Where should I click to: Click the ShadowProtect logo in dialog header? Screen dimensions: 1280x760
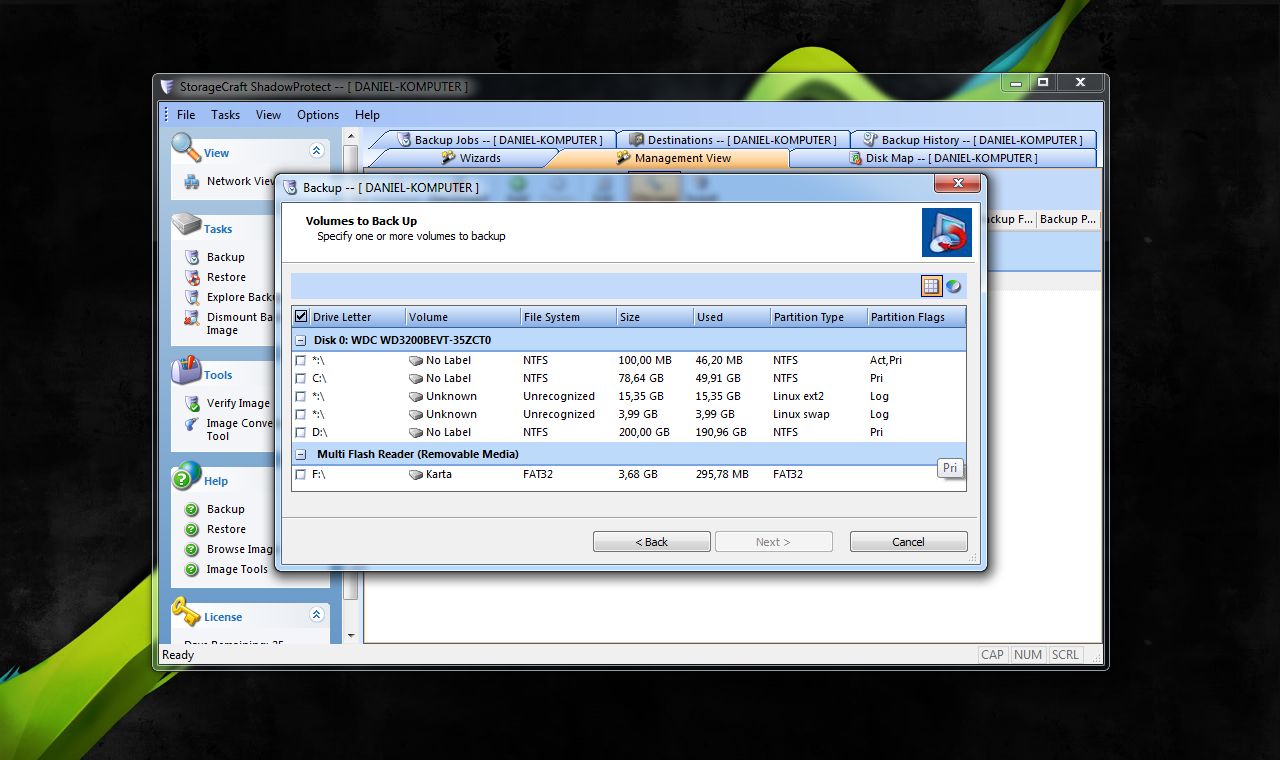[946, 232]
